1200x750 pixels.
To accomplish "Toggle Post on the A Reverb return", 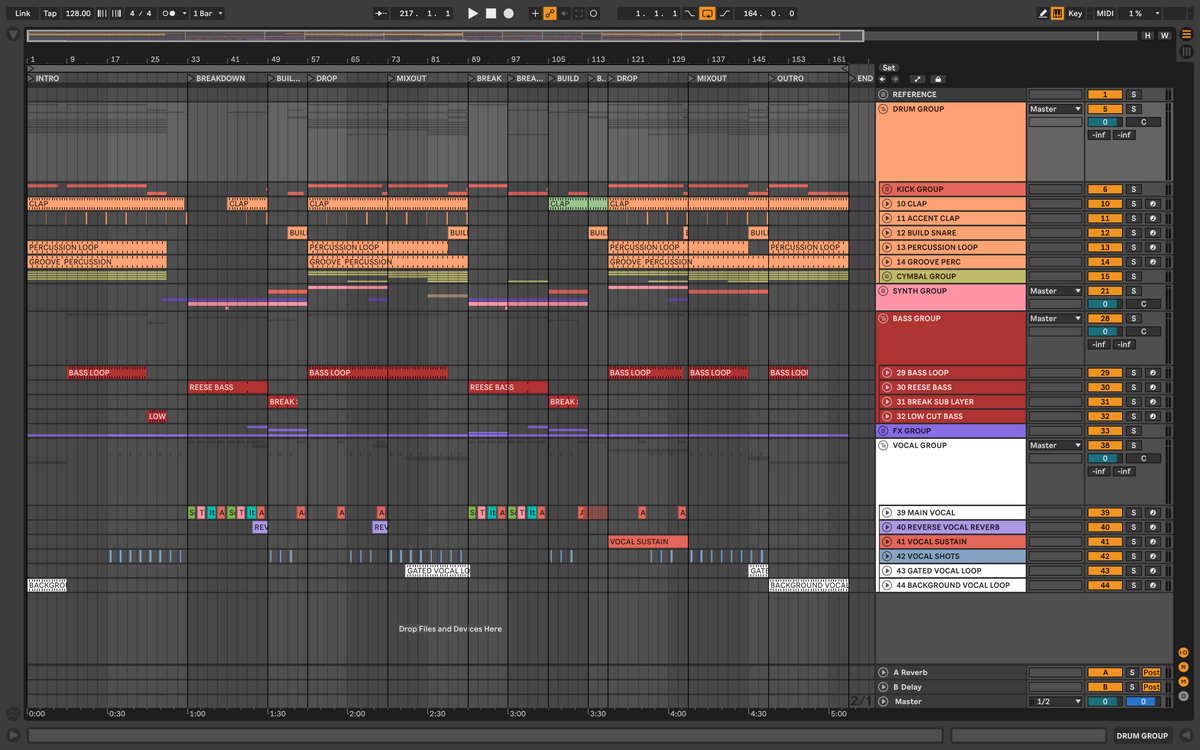I will [1151, 673].
